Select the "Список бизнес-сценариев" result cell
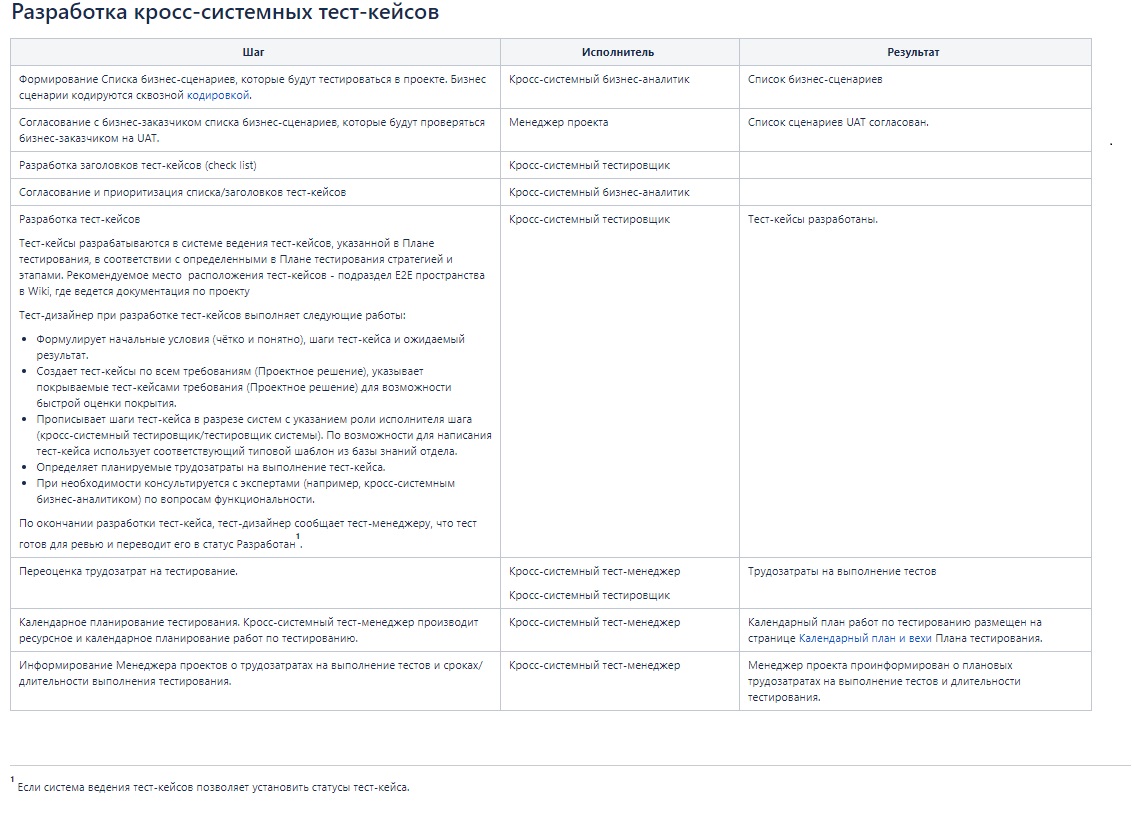Image resolution: width=1132 pixels, height=821 pixels. click(x=815, y=79)
